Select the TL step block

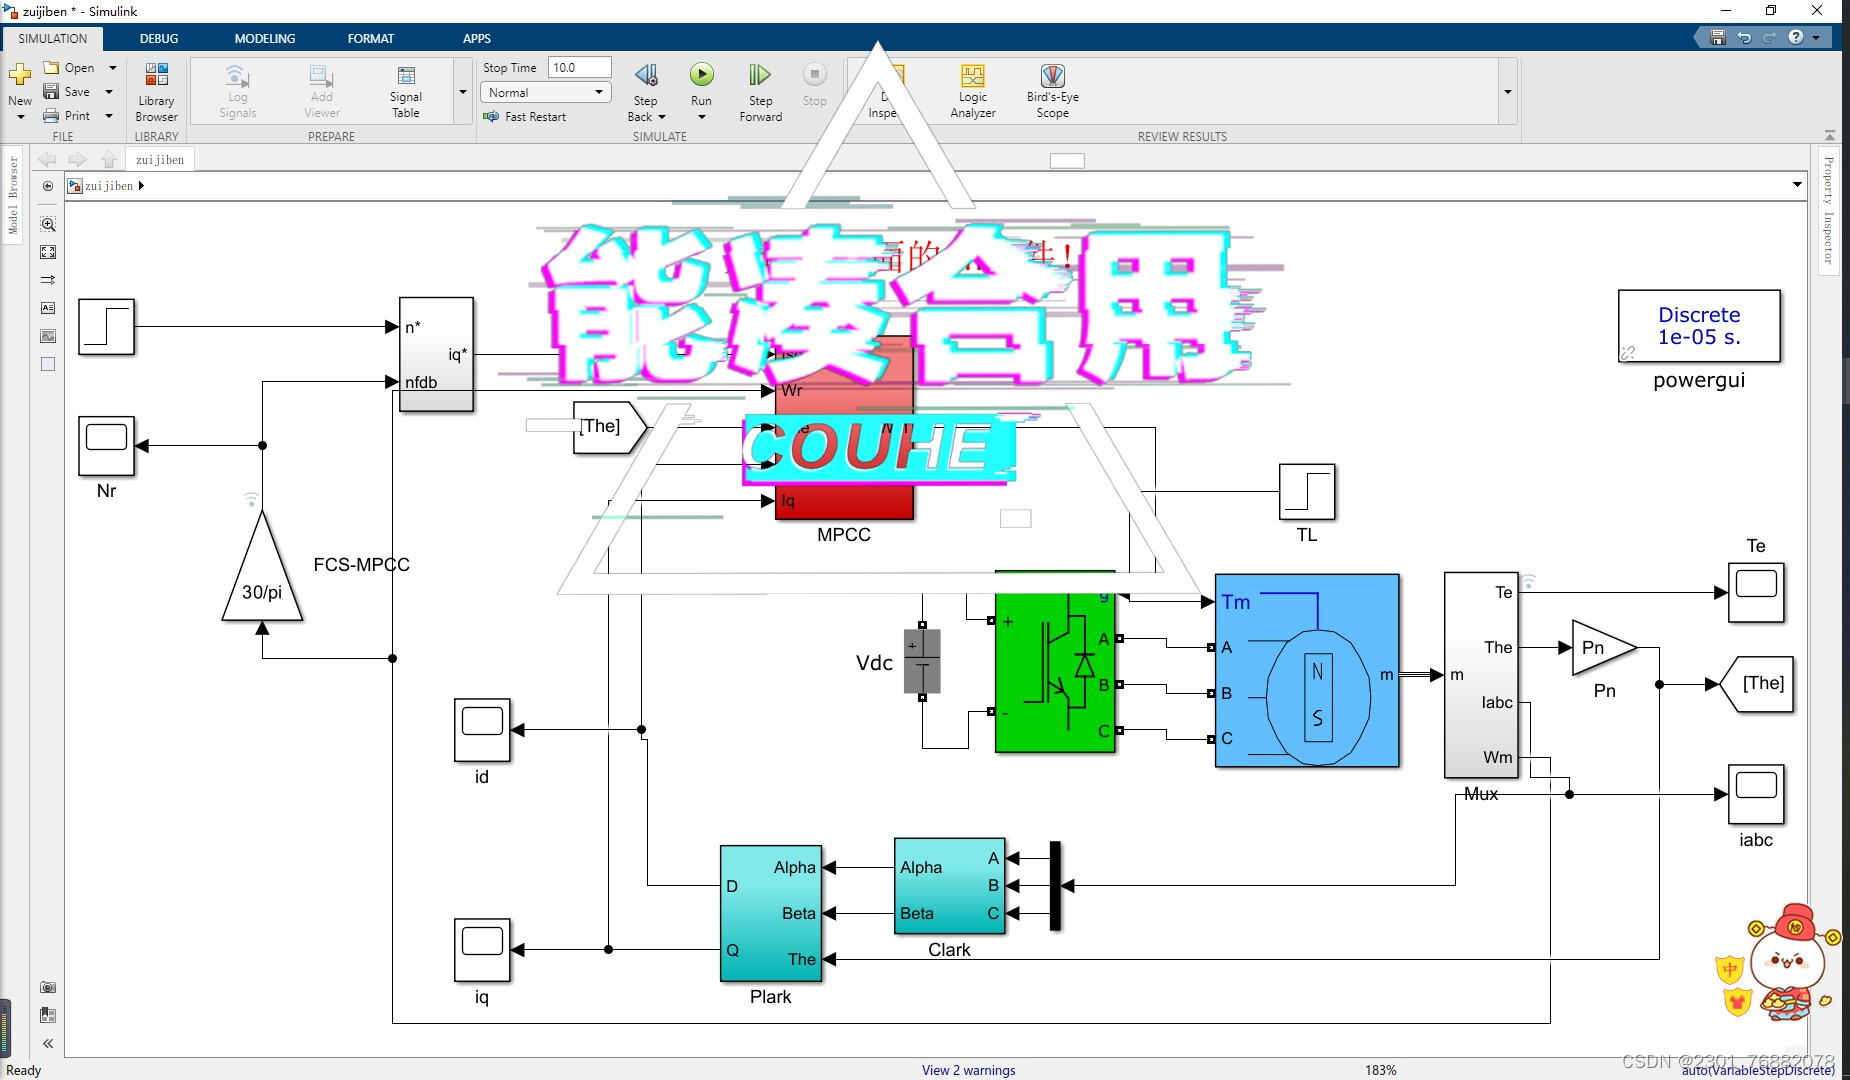[1307, 491]
